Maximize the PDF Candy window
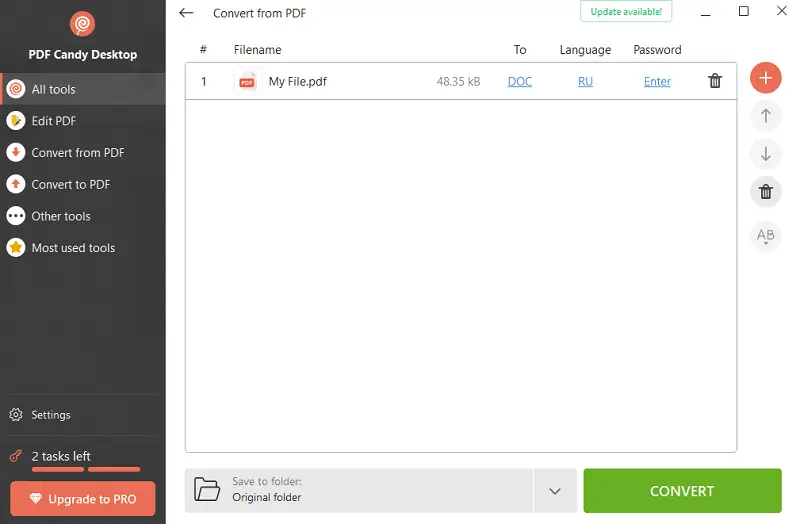This screenshot has width=800, height=524. 744,11
